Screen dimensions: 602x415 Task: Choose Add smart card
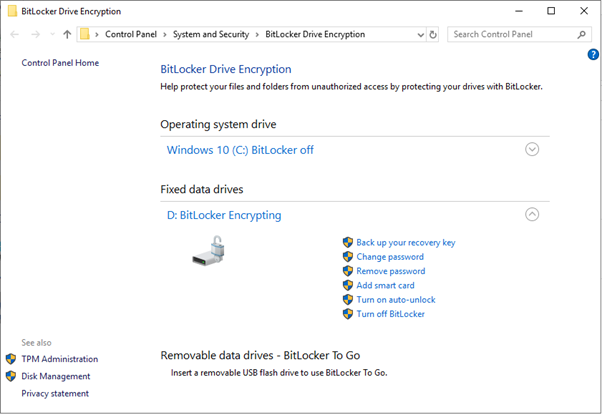point(385,285)
